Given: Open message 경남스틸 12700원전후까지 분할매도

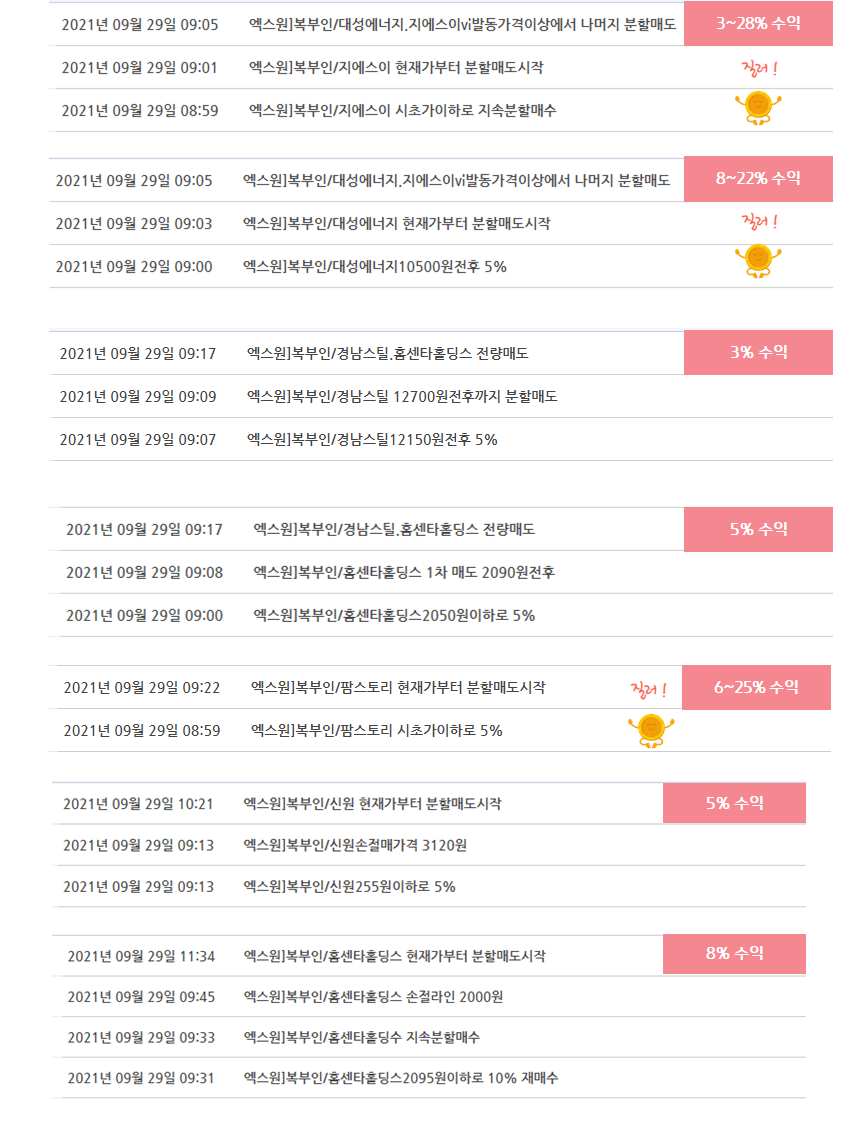Looking at the screenshot, I should click(402, 397).
